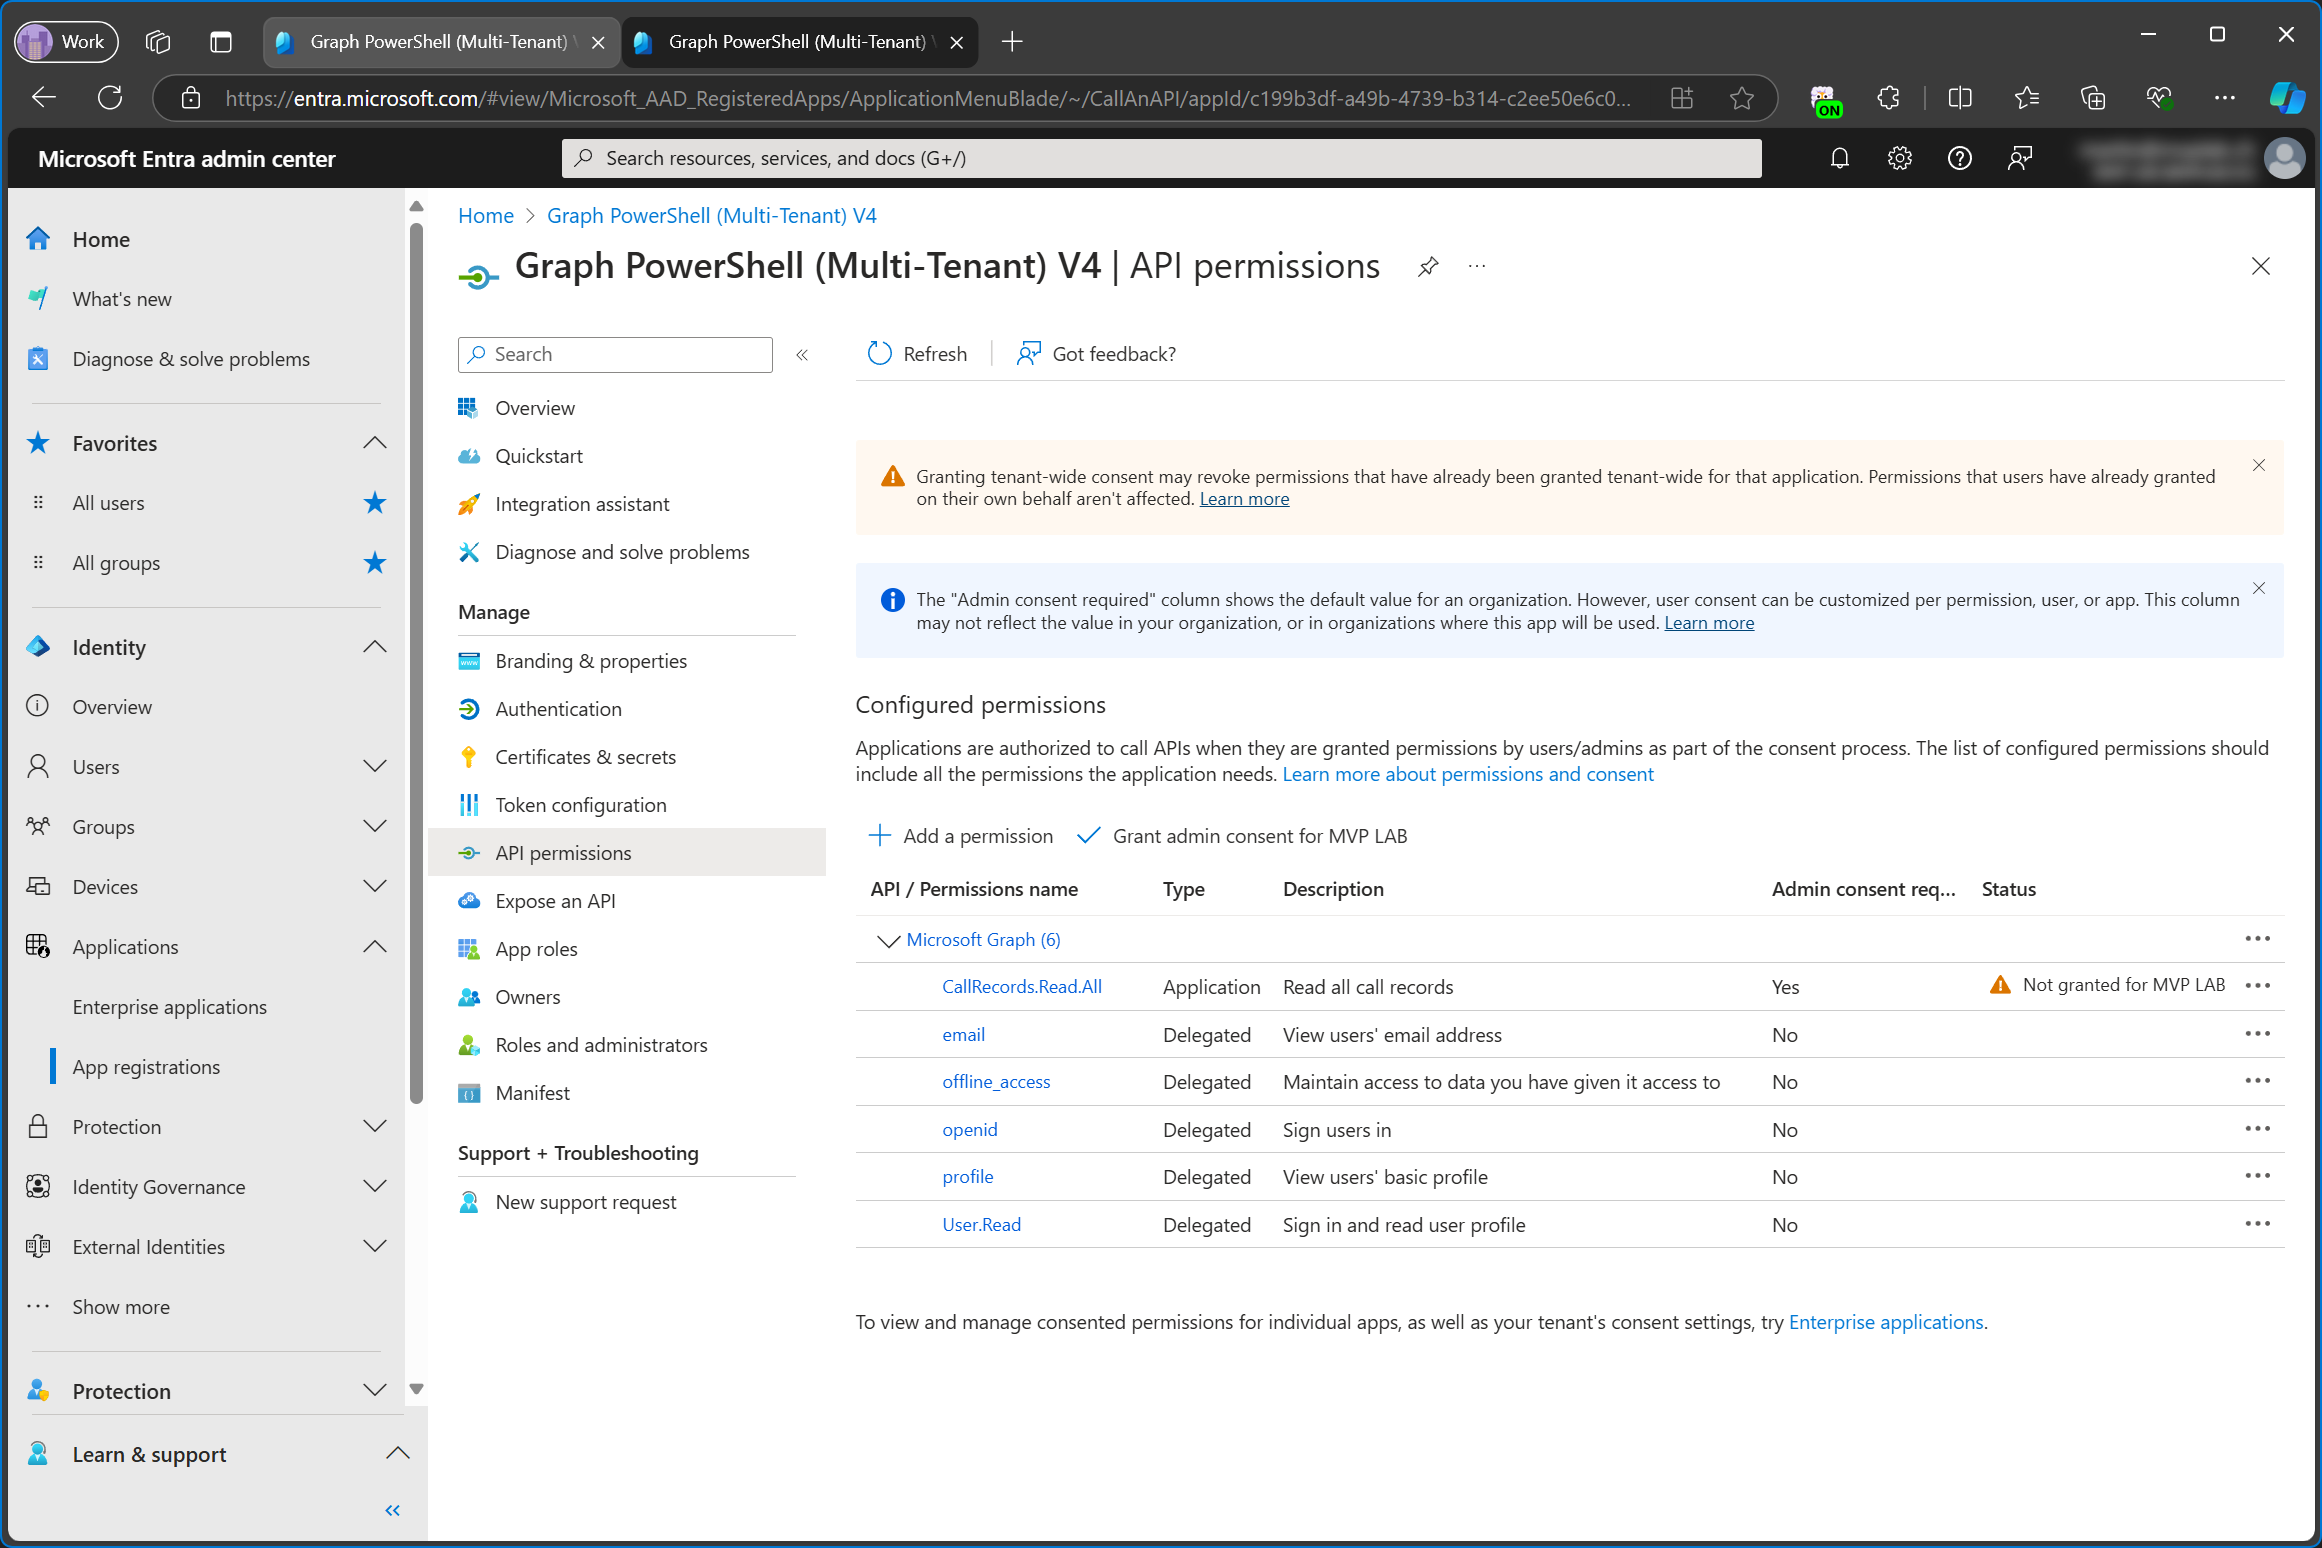Viewport: 2322px width, 1548px height.
Task: Click the Refresh command button
Action: click(x=917, y=354)
